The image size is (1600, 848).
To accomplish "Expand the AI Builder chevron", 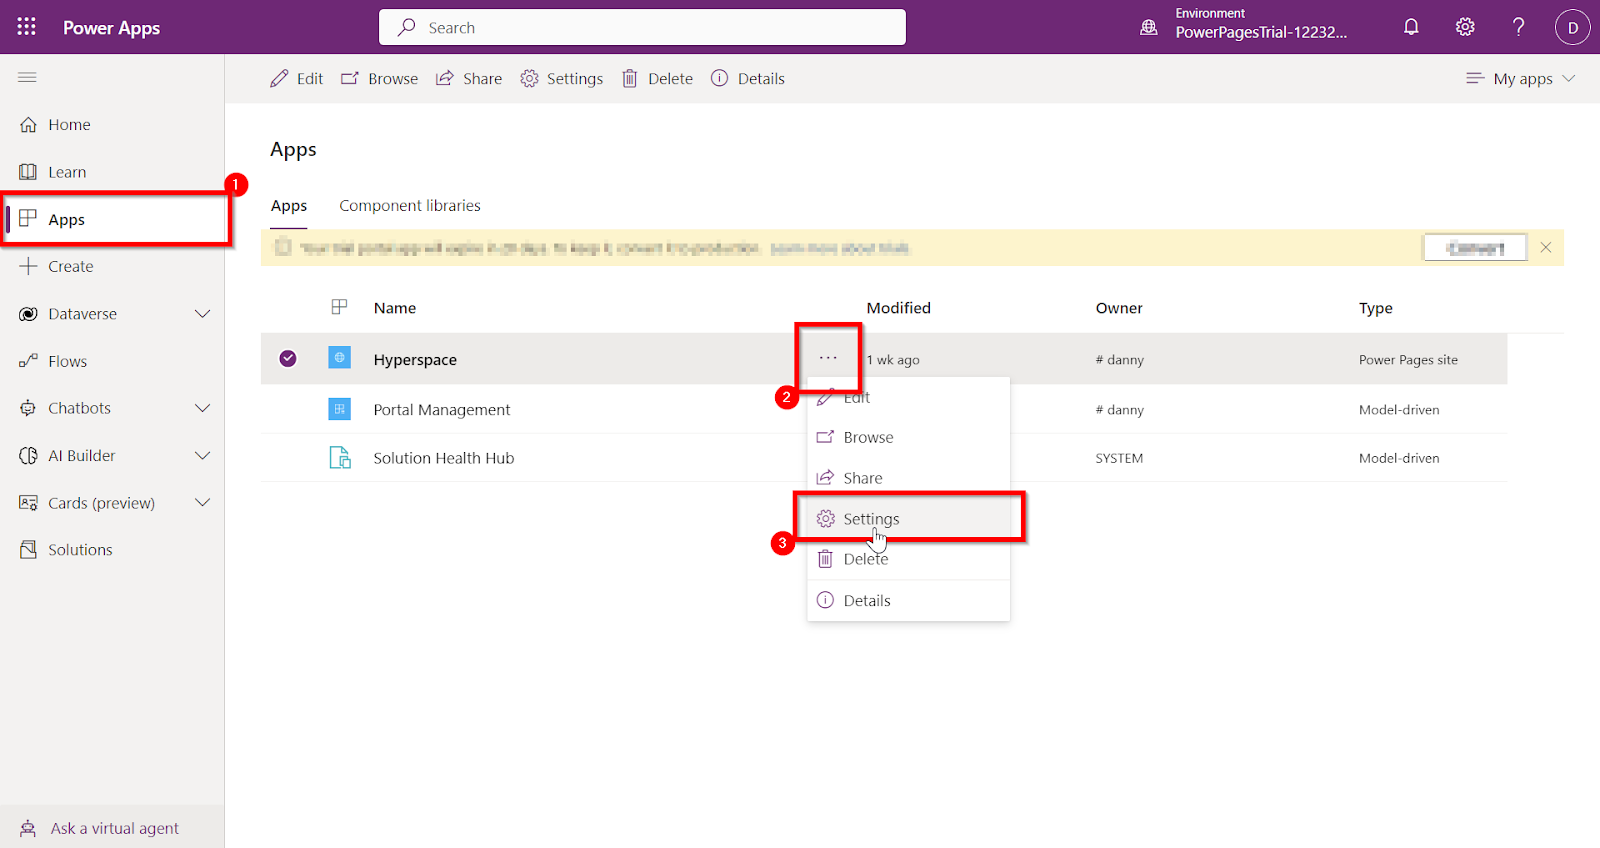I will tap(202, 455).
